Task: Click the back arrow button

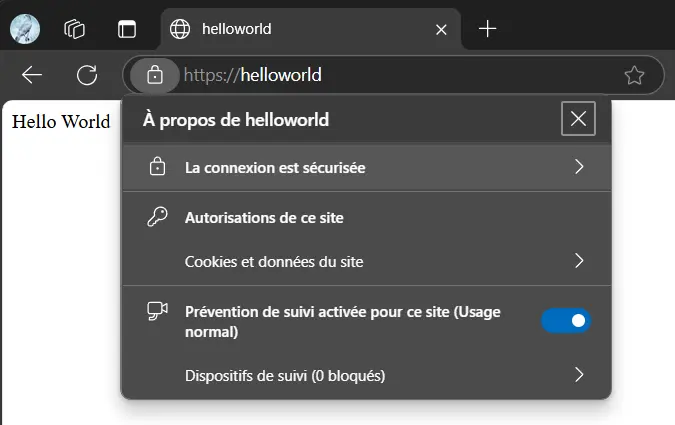Action: 32,75
